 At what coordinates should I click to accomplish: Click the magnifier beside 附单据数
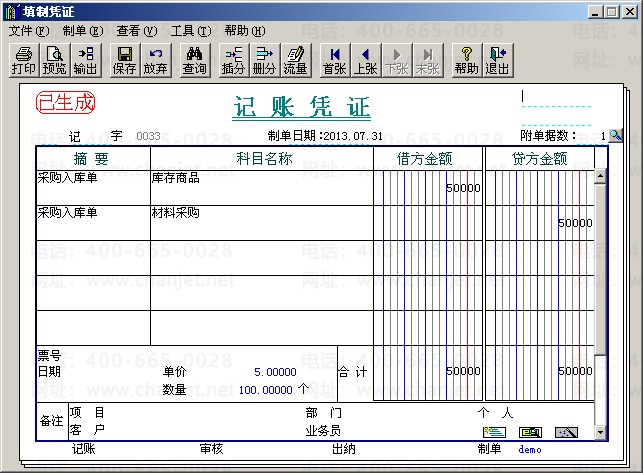[x=615, y=135]
